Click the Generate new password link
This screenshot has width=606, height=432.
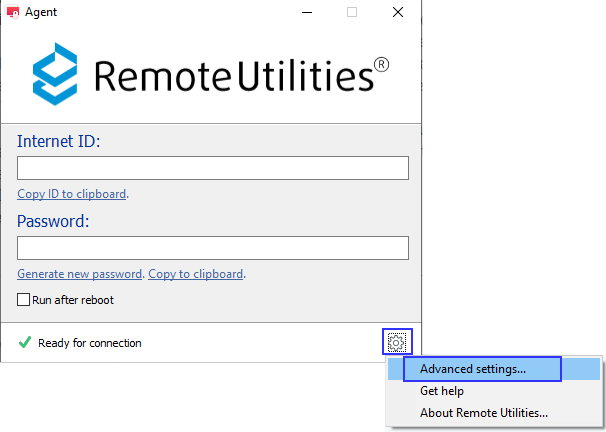[x=79, y=274]
